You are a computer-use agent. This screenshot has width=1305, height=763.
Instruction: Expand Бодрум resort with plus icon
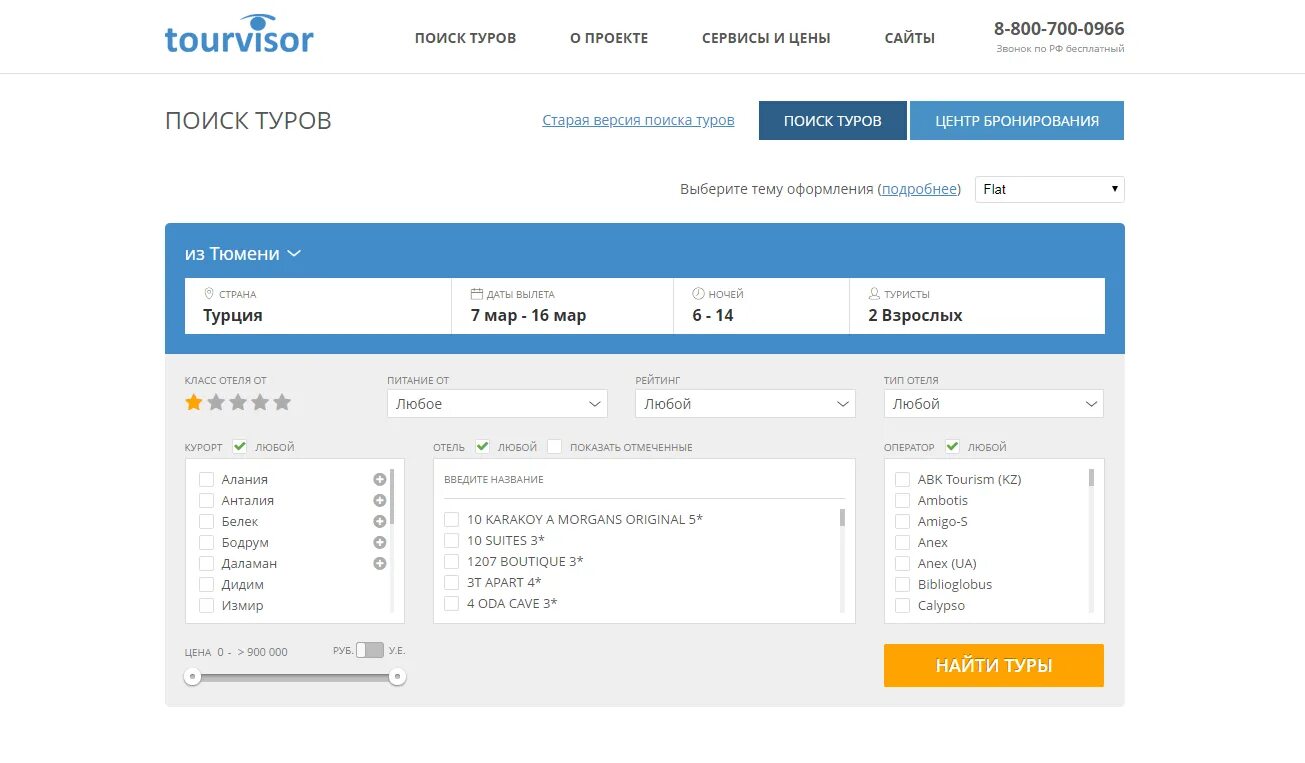coord(380,543)
